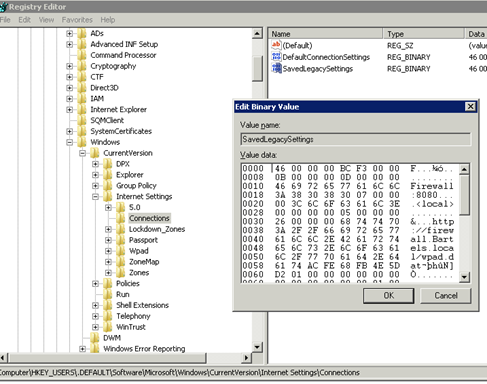Image resolution: width=487 pixels, height=384 pixels.
Task: Expand the Policies key
Action: (95, 284)
